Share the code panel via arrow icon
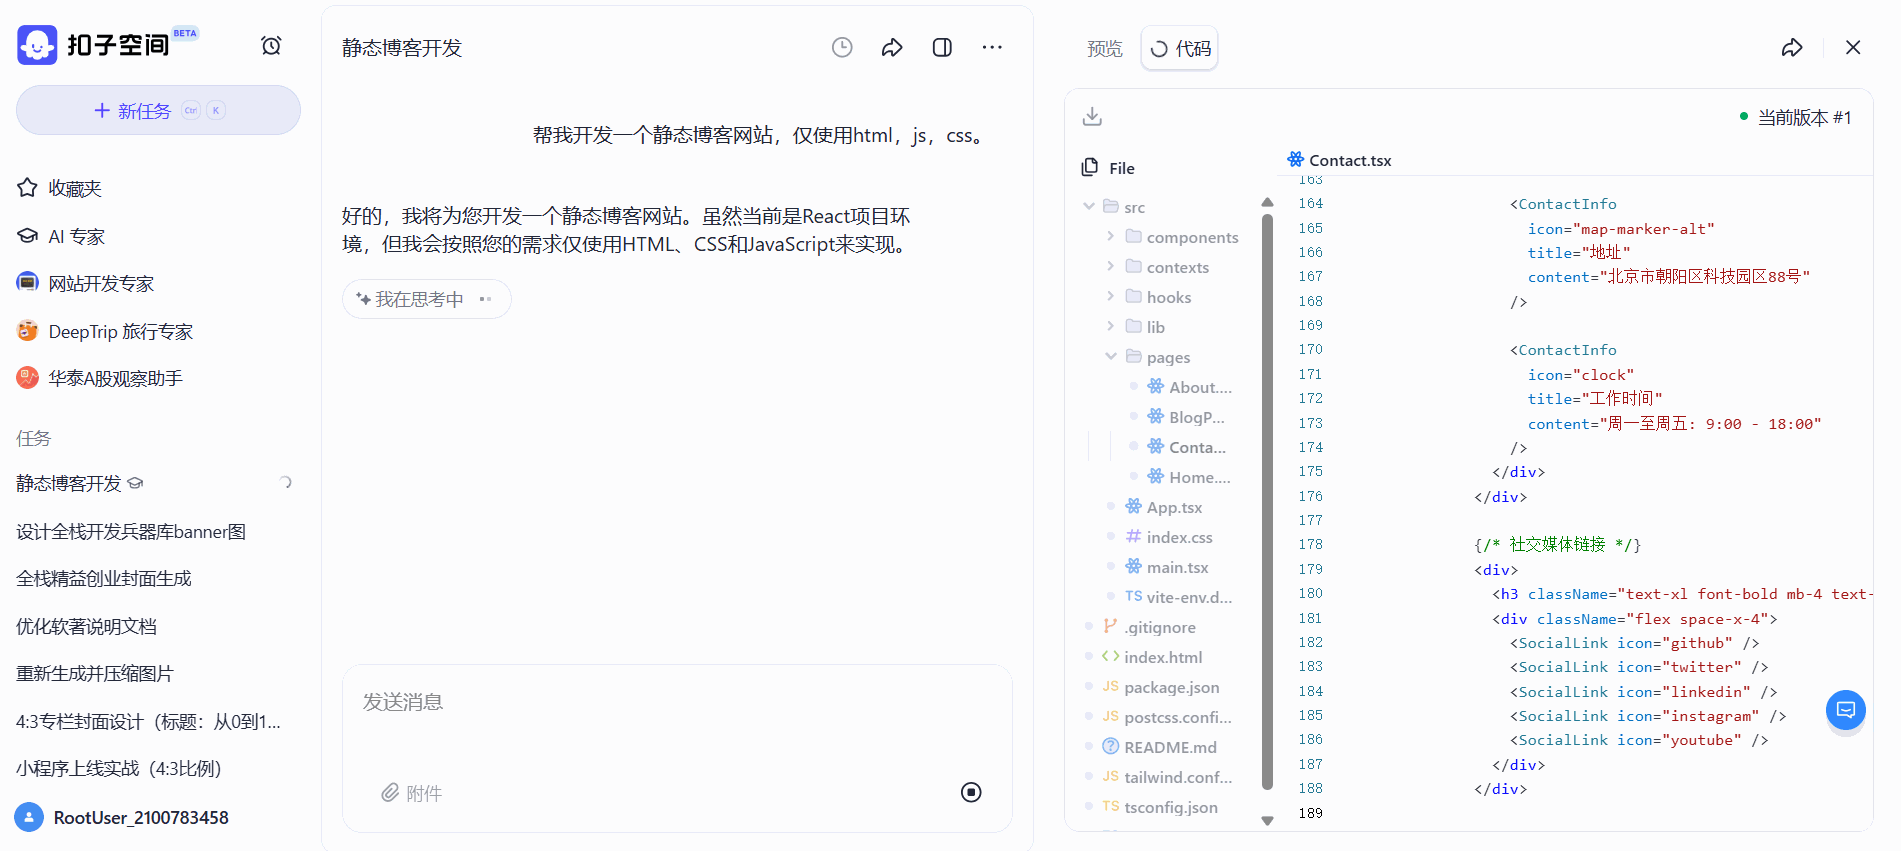This screenshot has width=1901, height=851. 1792,47
